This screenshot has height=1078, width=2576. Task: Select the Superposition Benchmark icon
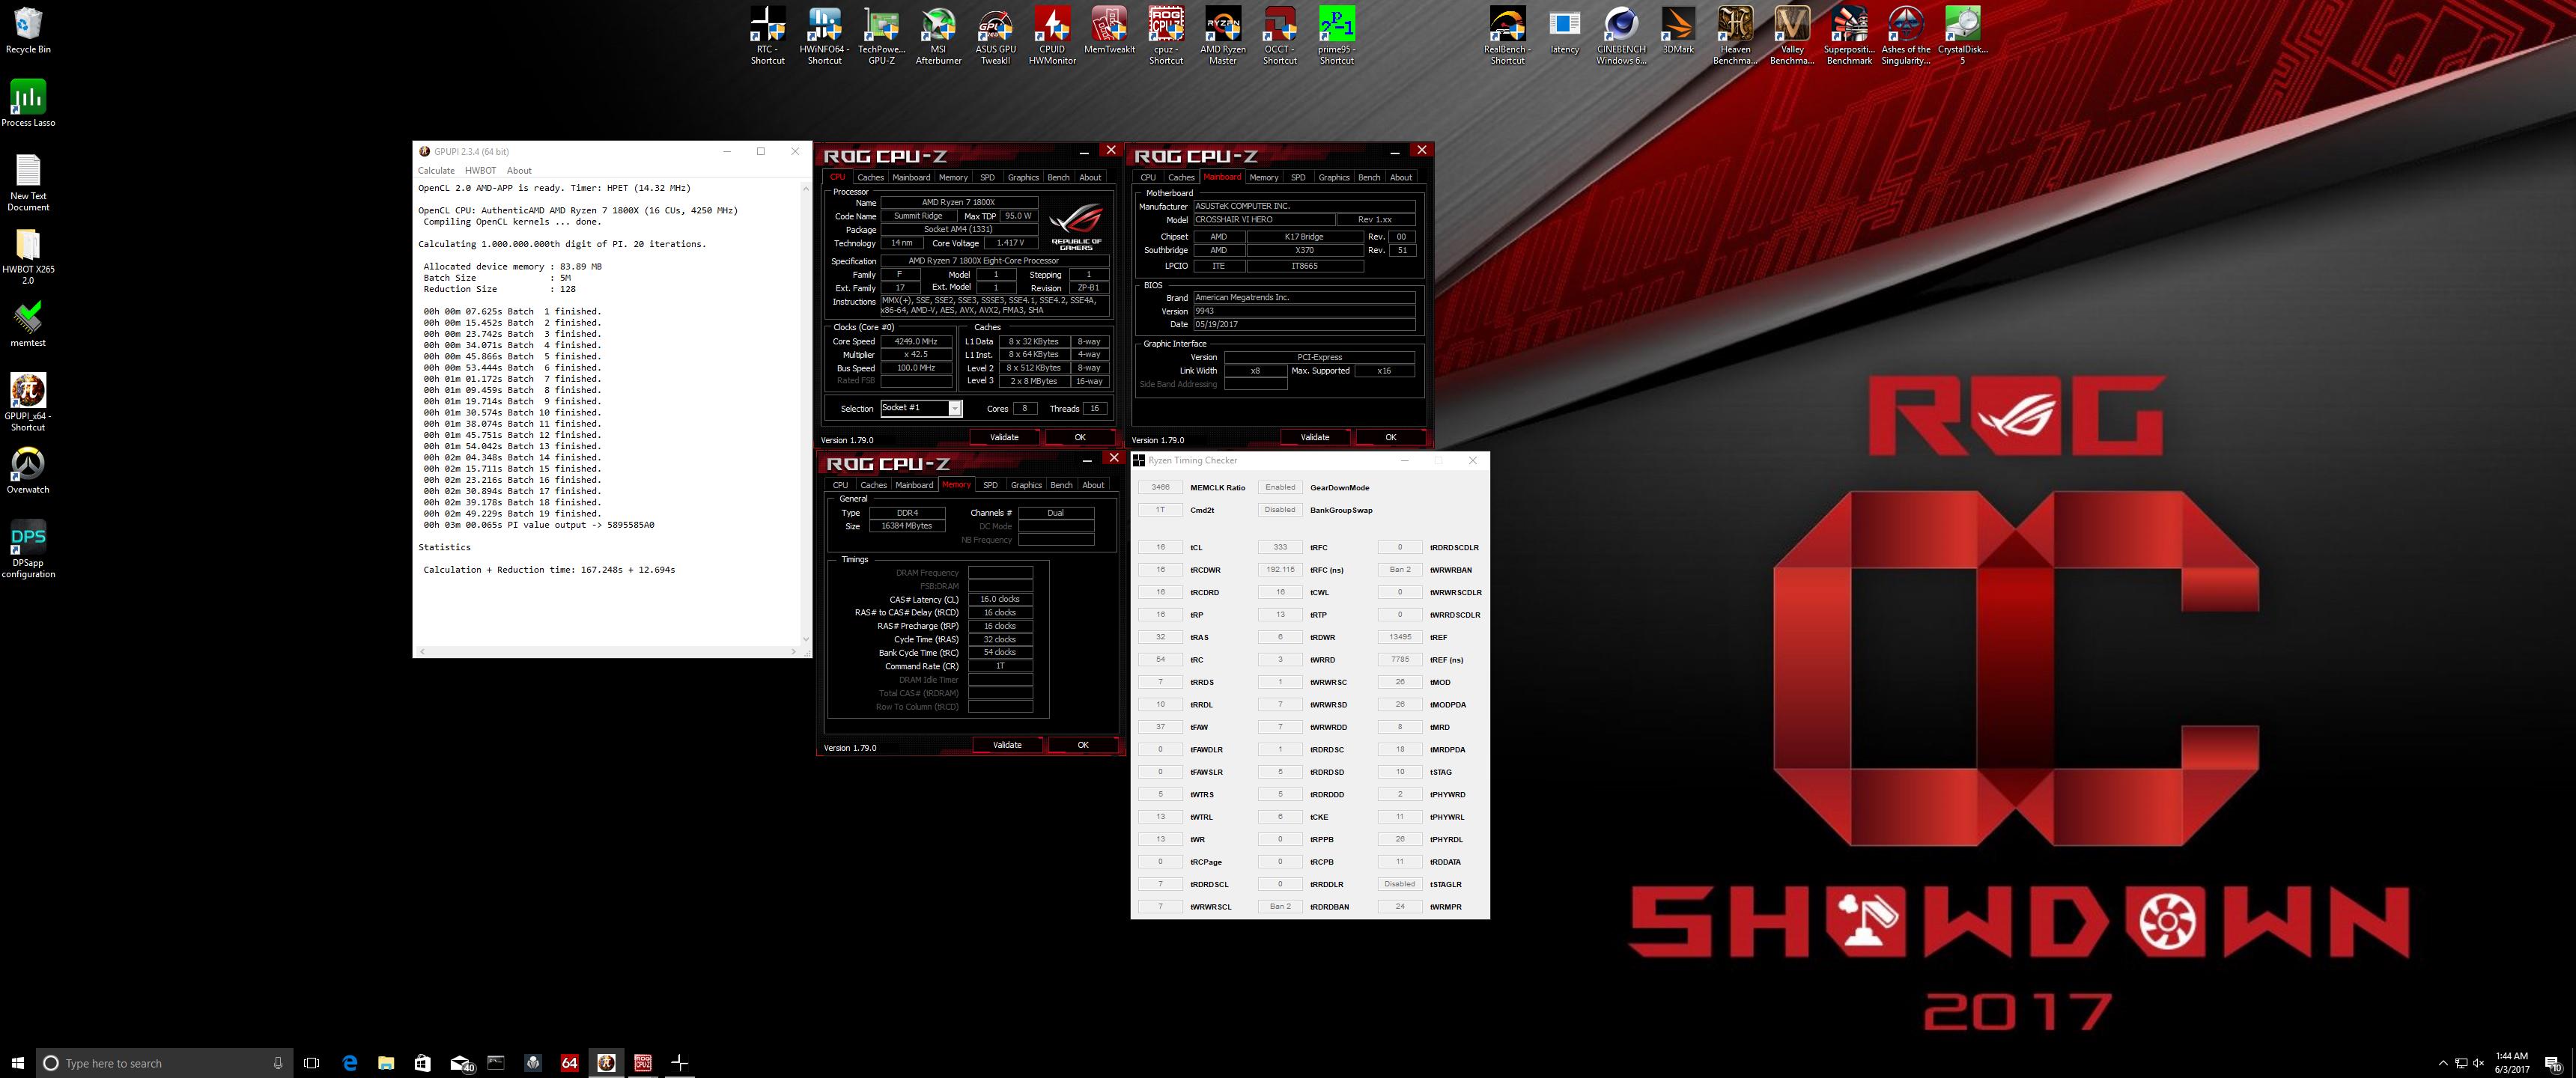(1849, 35)
